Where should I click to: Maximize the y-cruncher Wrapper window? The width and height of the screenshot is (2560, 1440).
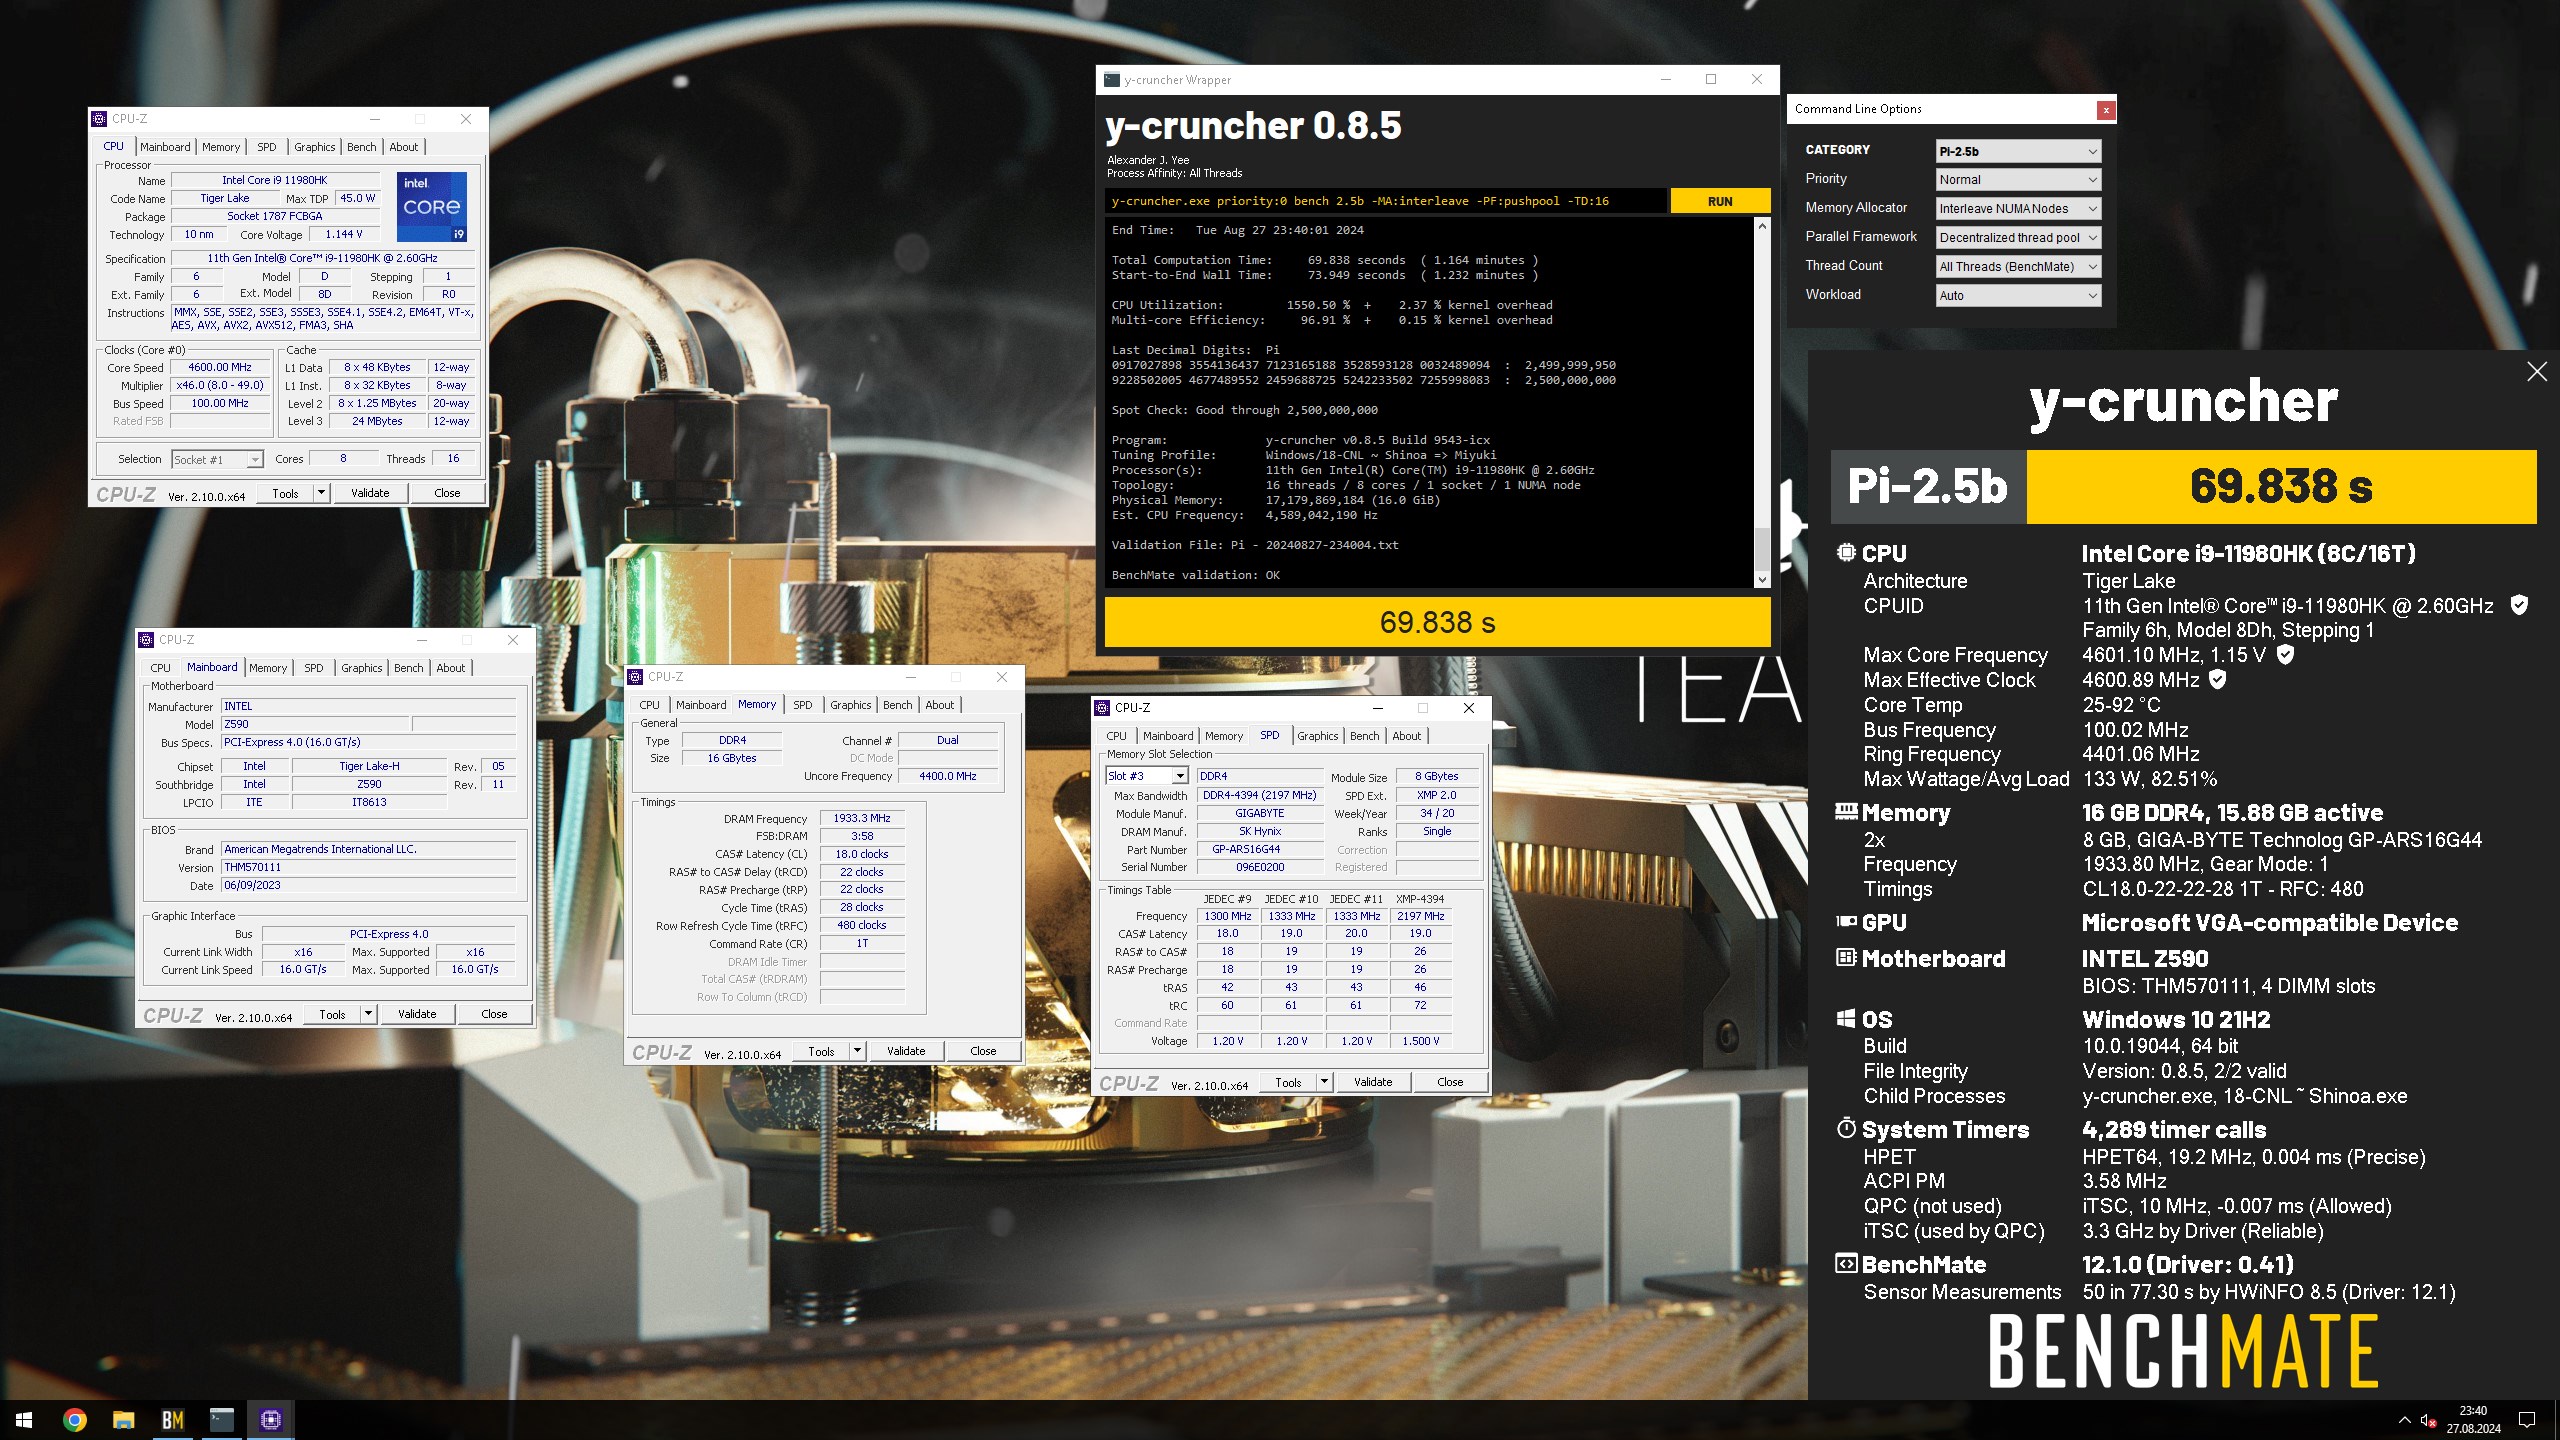click(x=1711, y=80)
